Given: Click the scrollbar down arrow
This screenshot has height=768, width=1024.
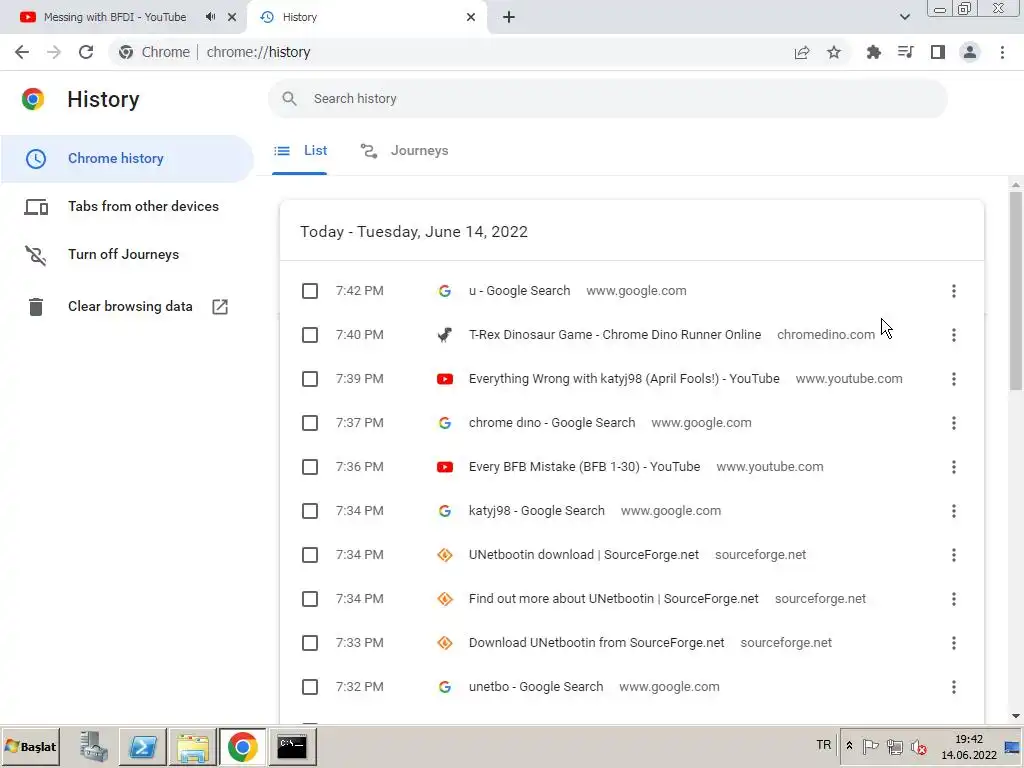Looking at the screenshot, I should (1016, 716).
